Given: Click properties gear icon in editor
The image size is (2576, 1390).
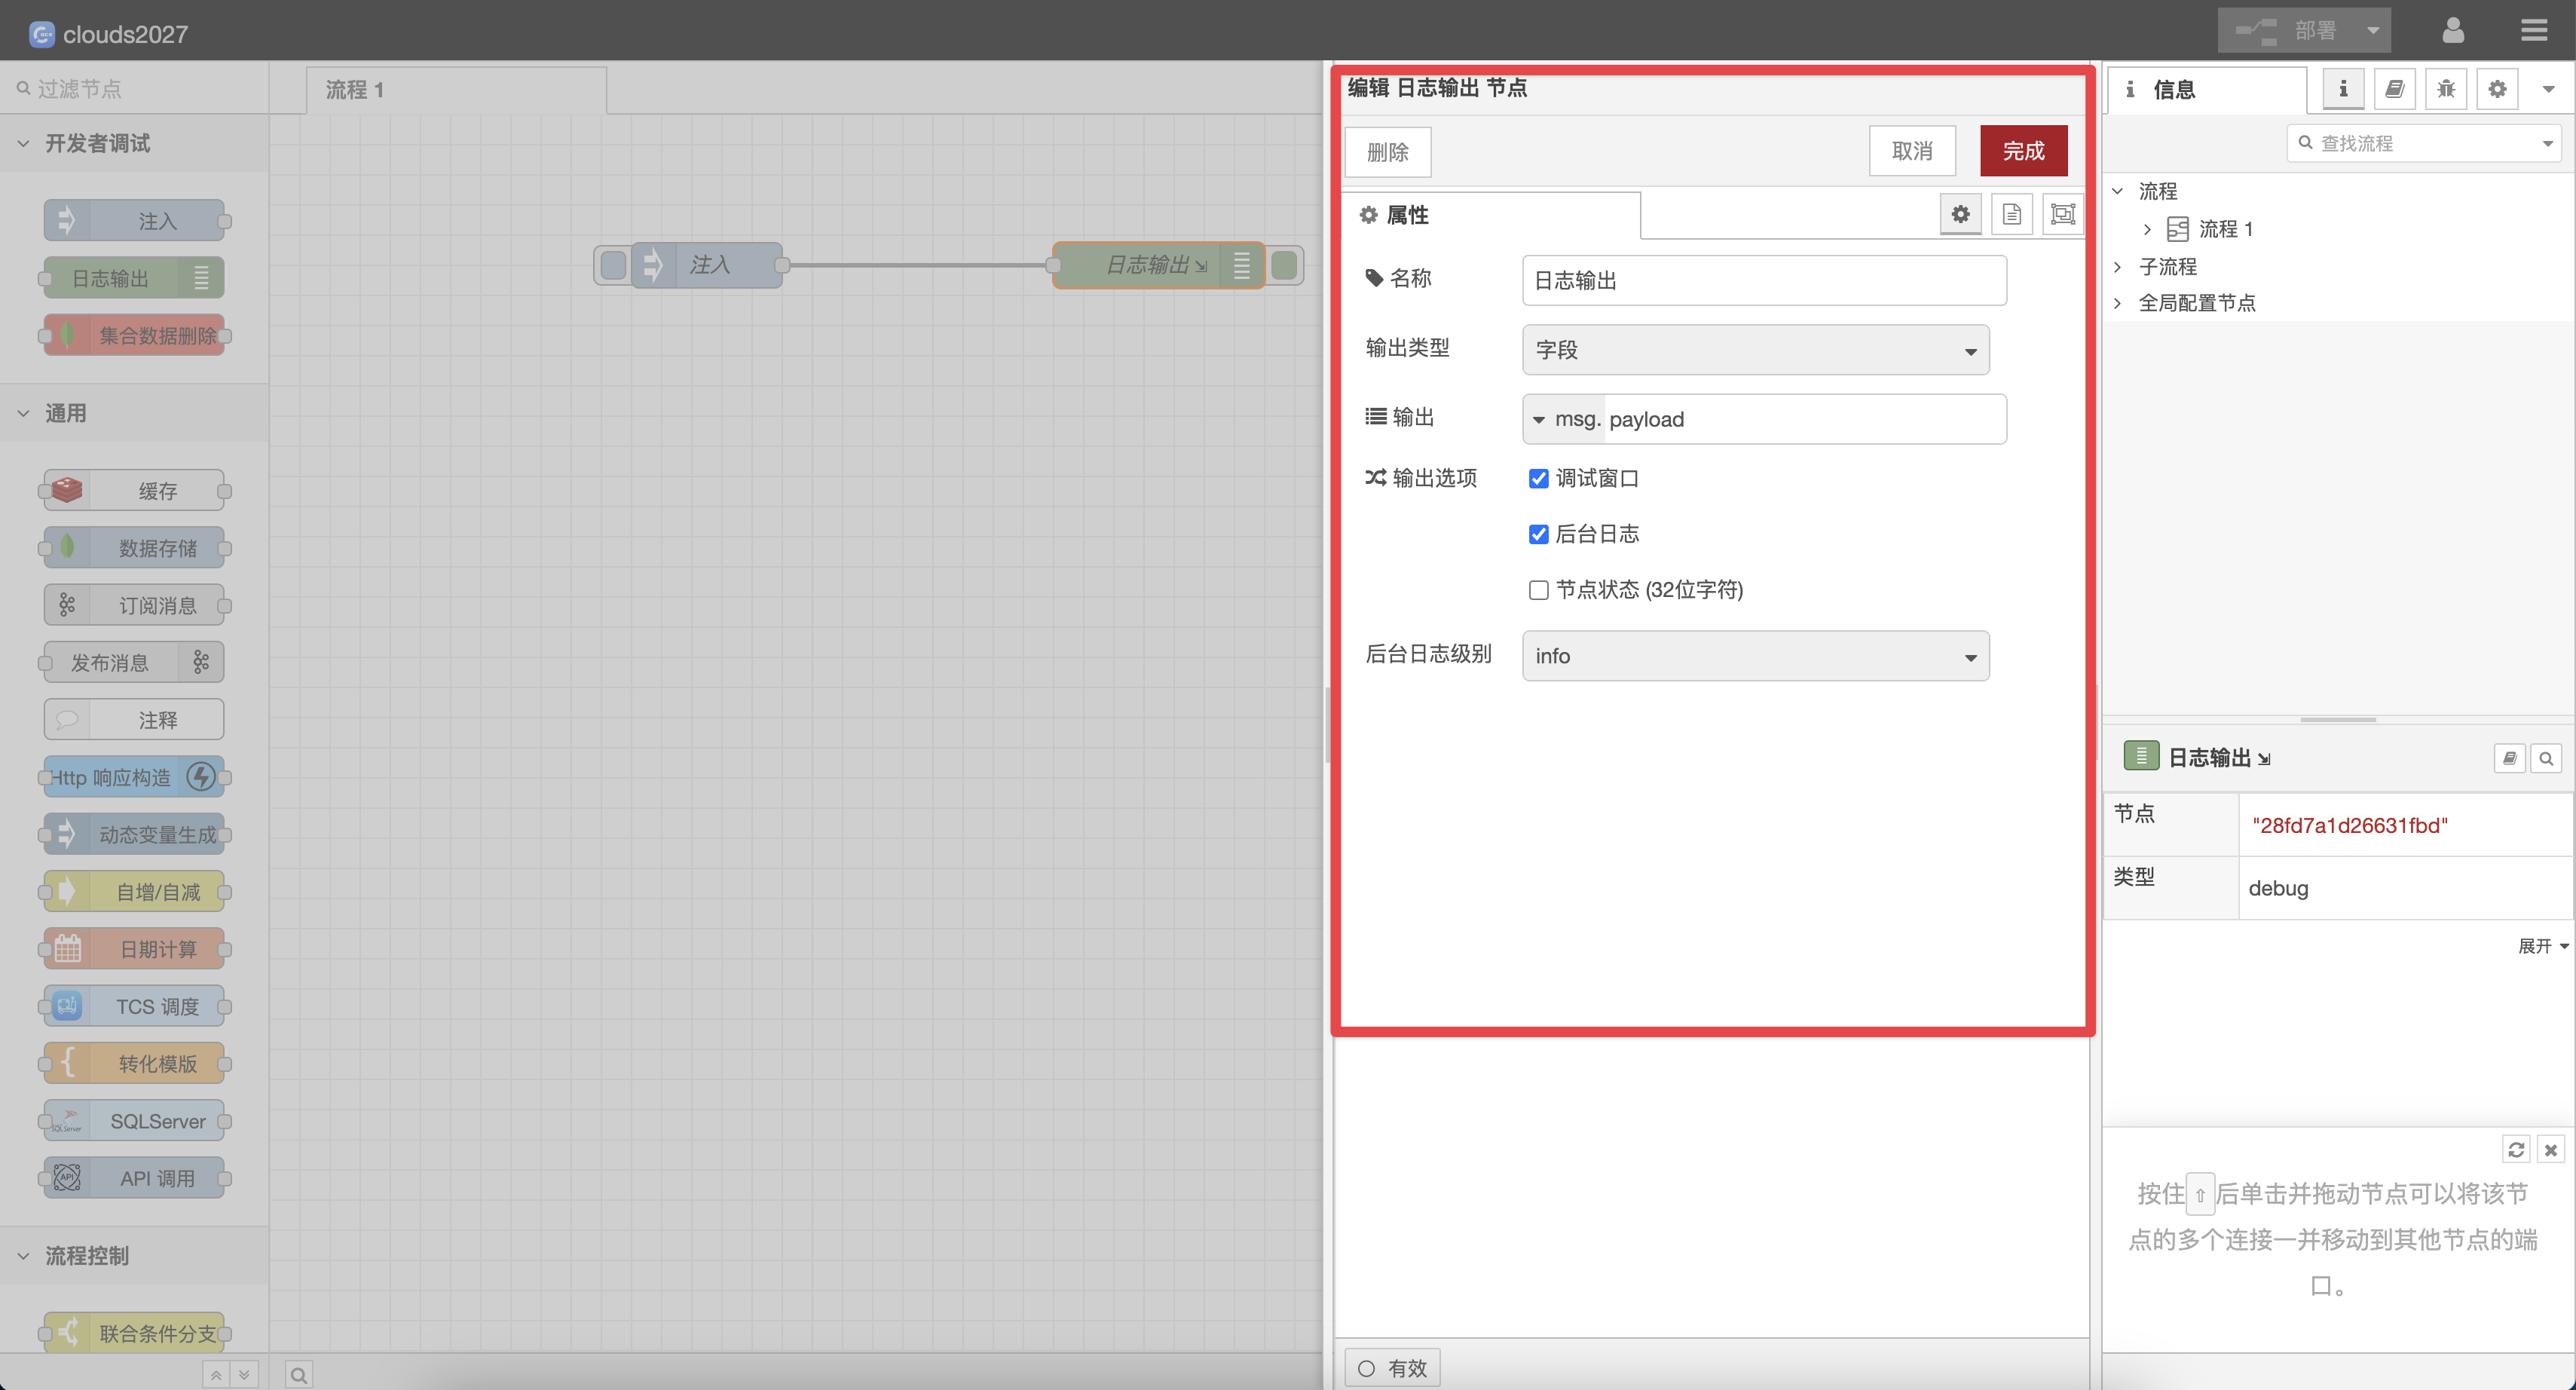Looking at the screenshot, I should click(1960, 214).
